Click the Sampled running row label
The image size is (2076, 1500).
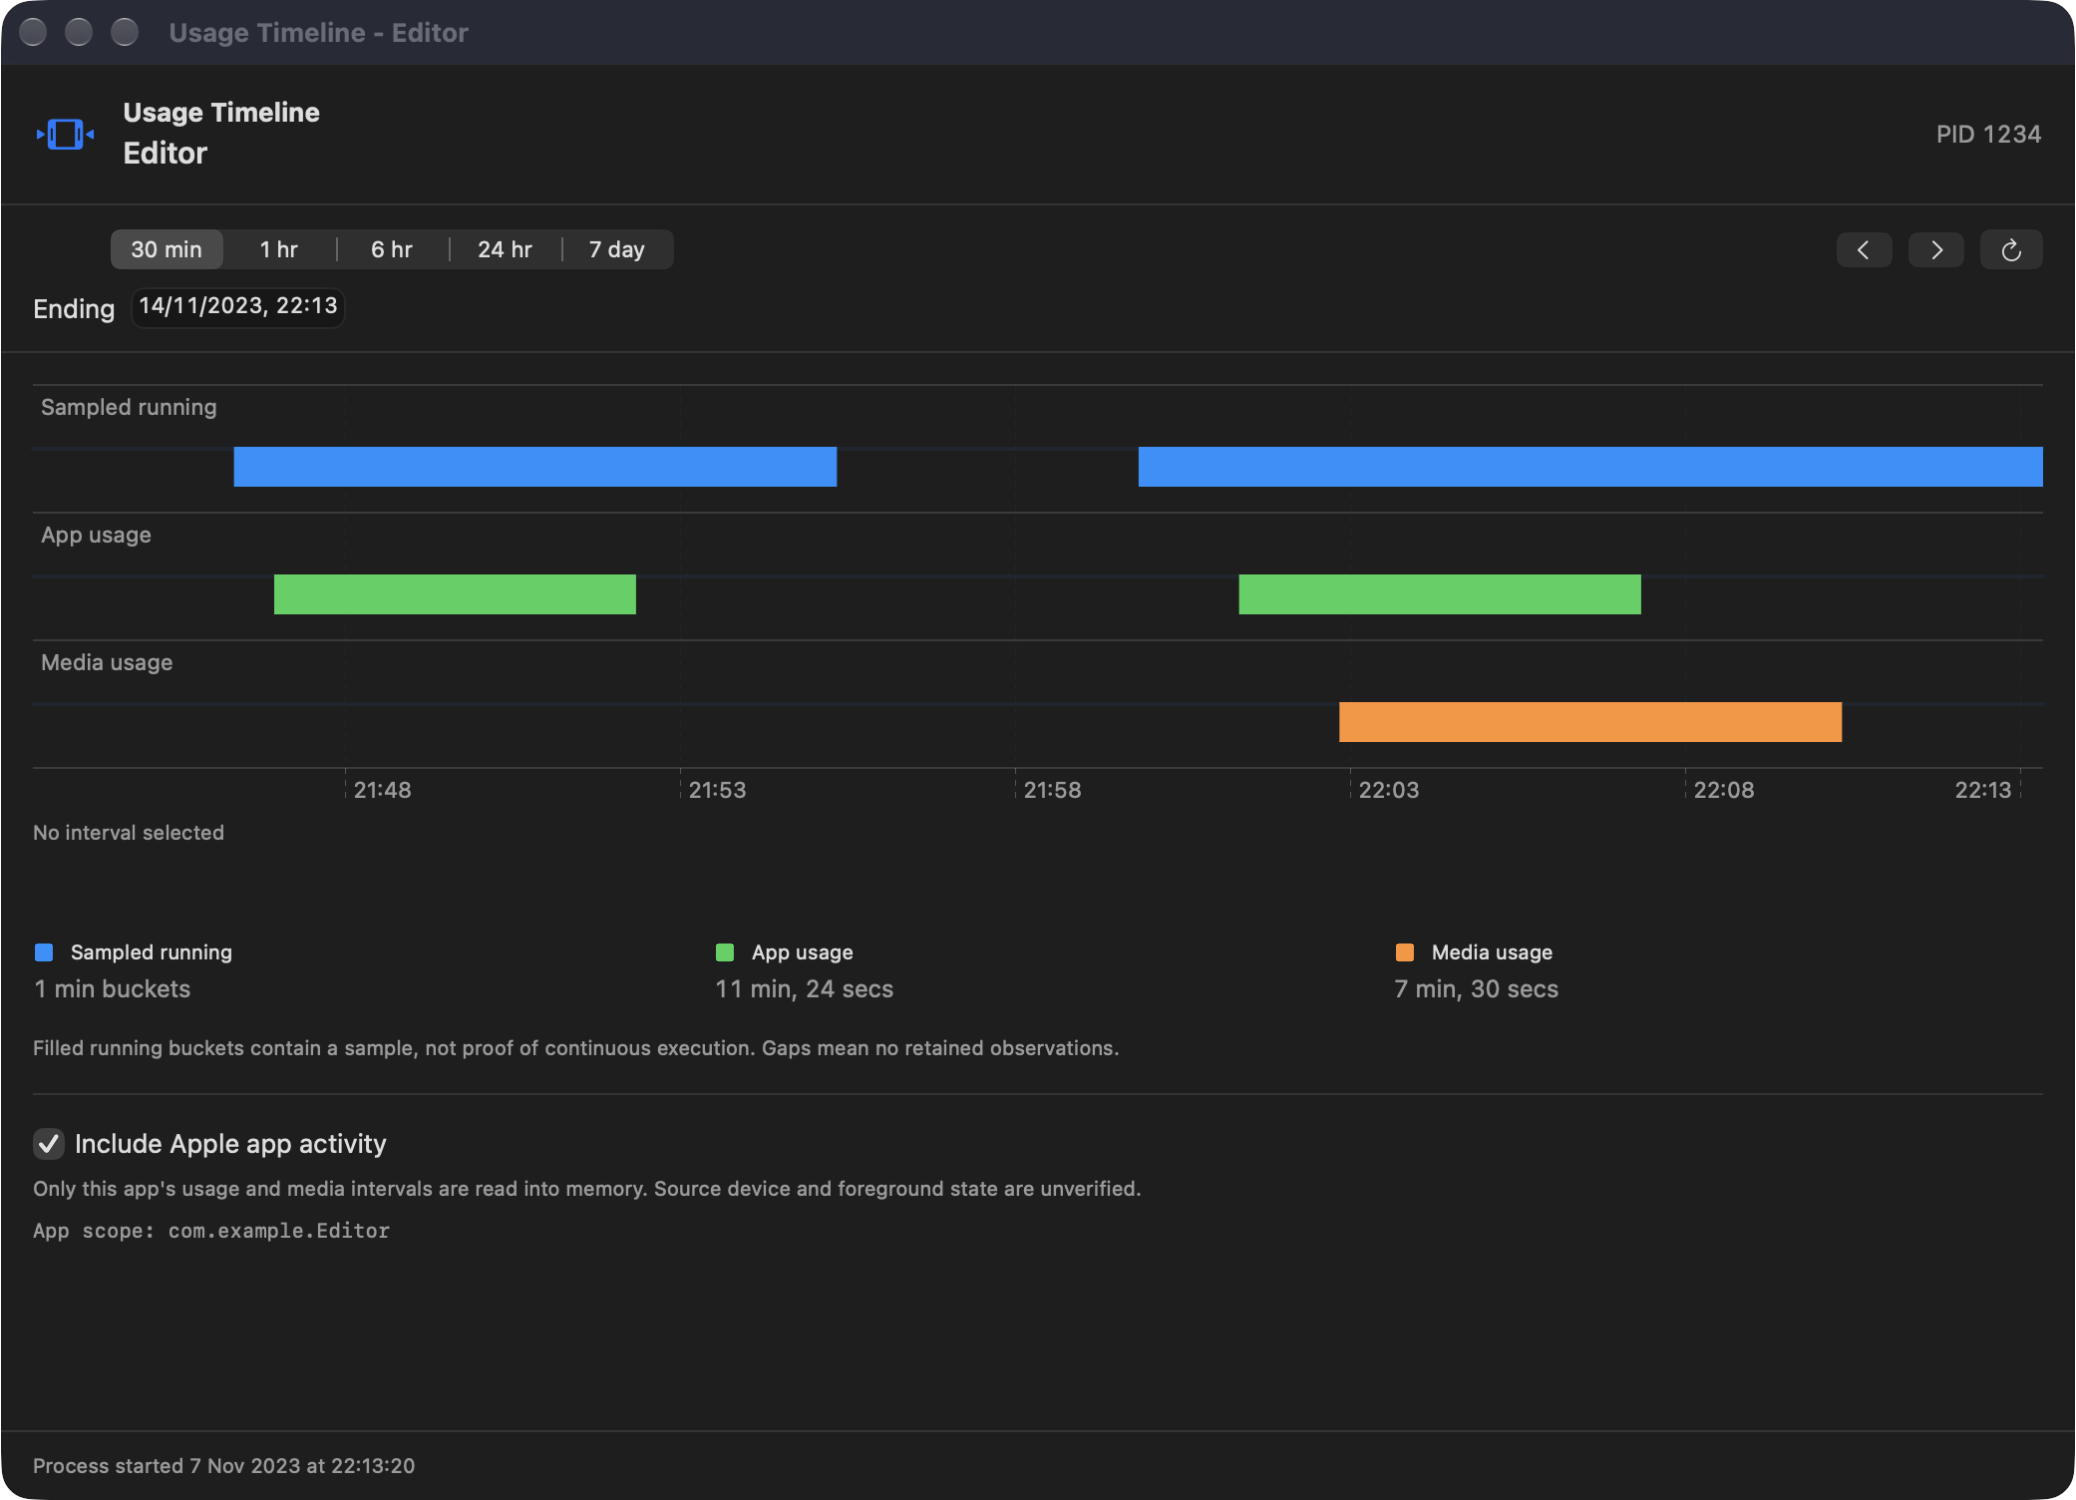pyautogui.click(x=129, y=407)
